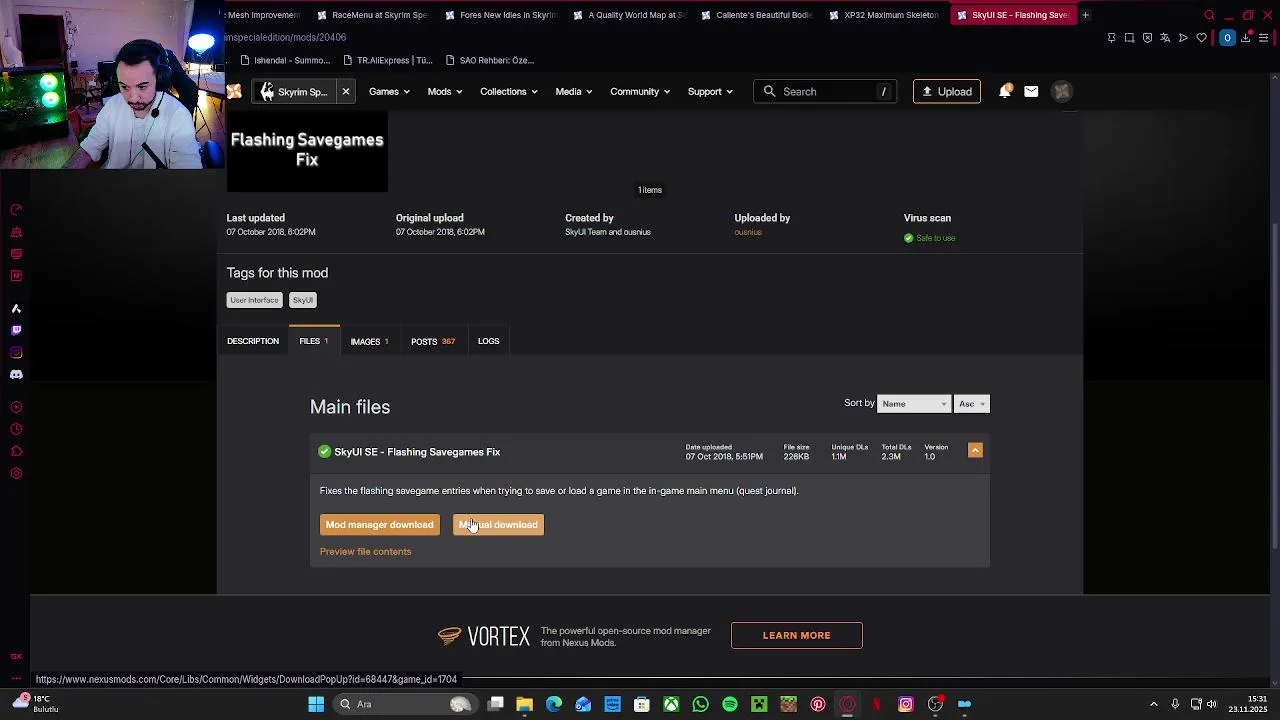The width and height of the screenshot is (1280, 720).
Task: Open the browser easy setup menu icon
Action: pos(1263,38)
